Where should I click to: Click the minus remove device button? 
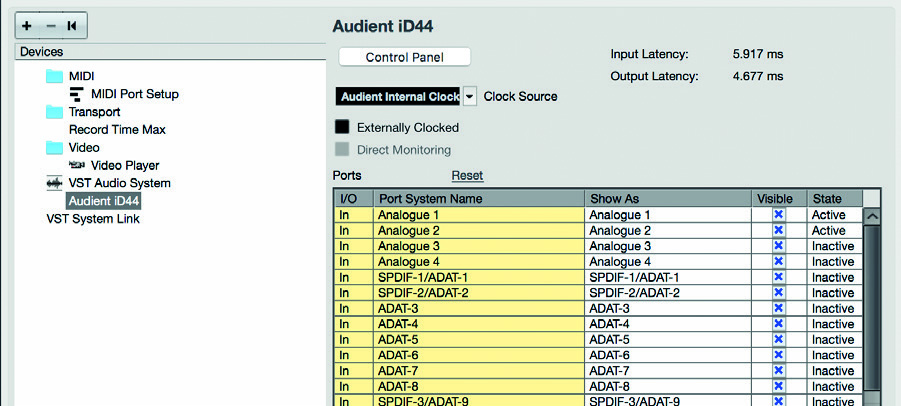tap(51, 26)
